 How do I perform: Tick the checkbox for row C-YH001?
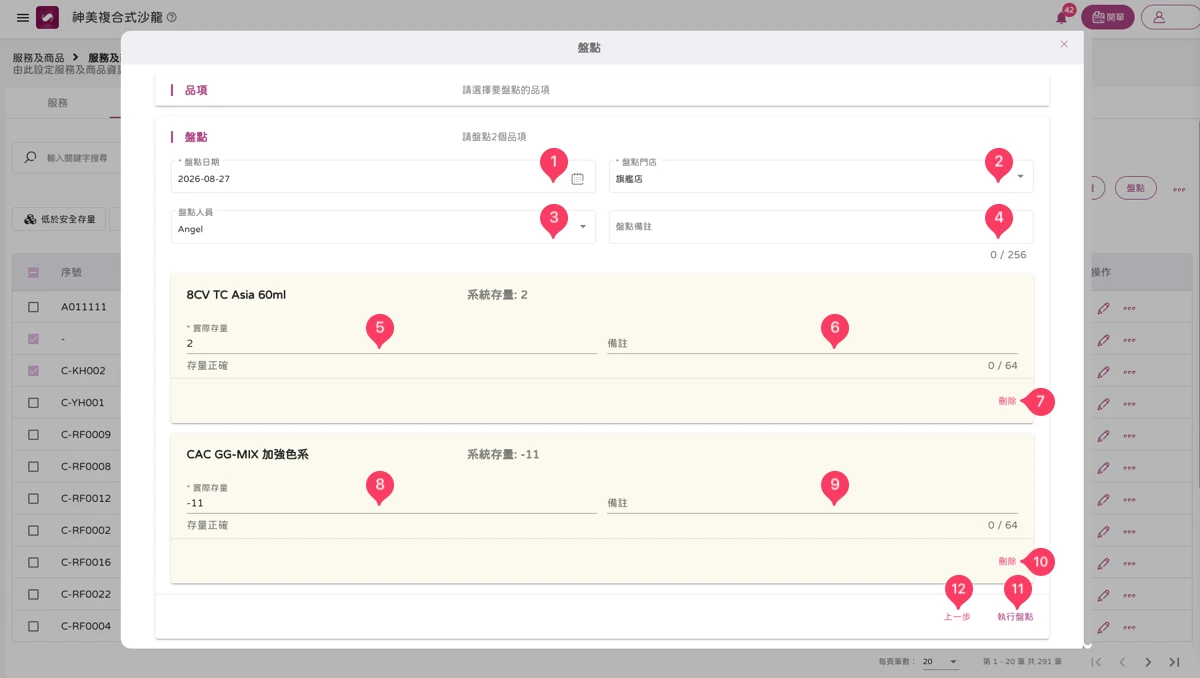click(x=33, y=403)
